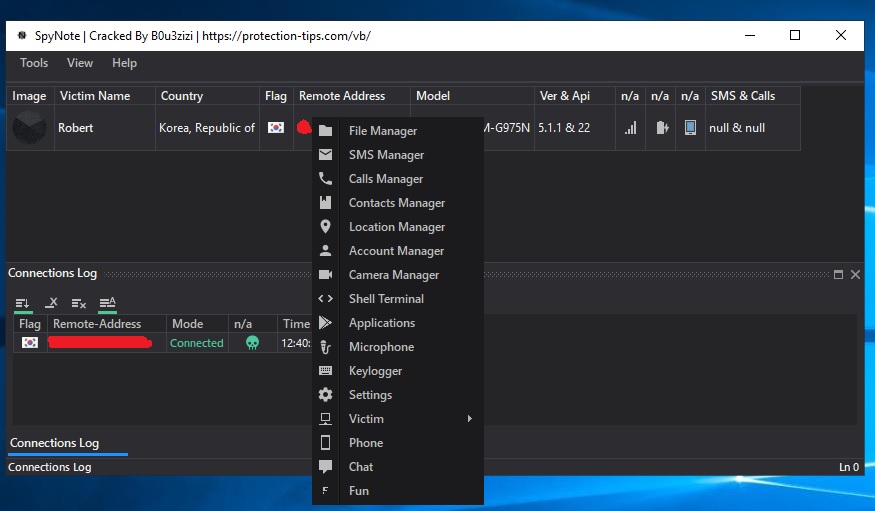Pick Account Manager in the menu
Image resolution: width=875 pixels, height=511 pixels.
click(x=397, y=250)
